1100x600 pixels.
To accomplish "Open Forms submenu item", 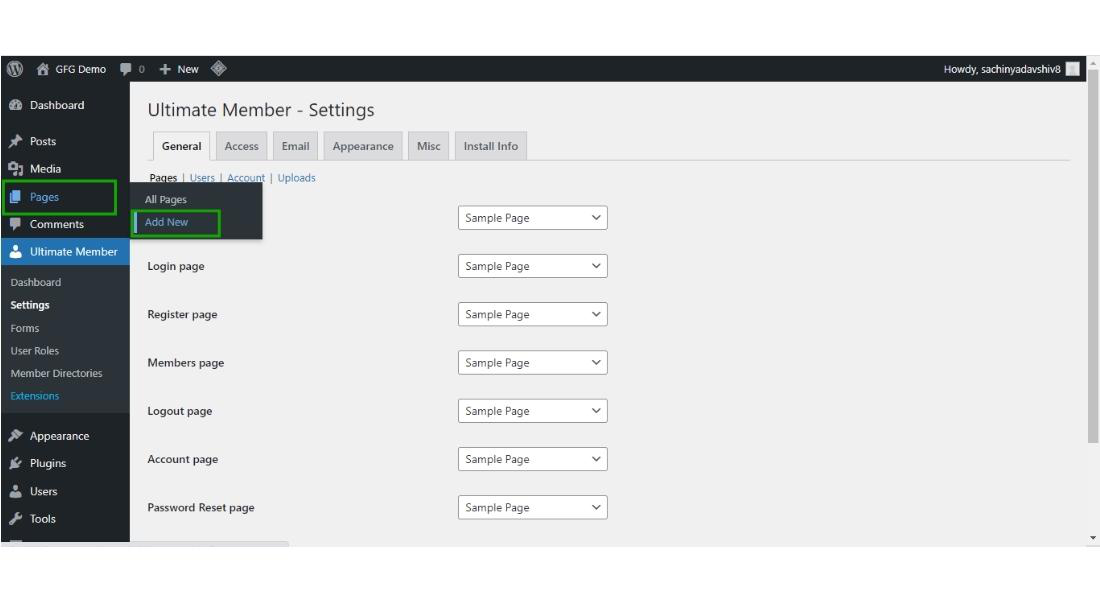I will point(25,328).
